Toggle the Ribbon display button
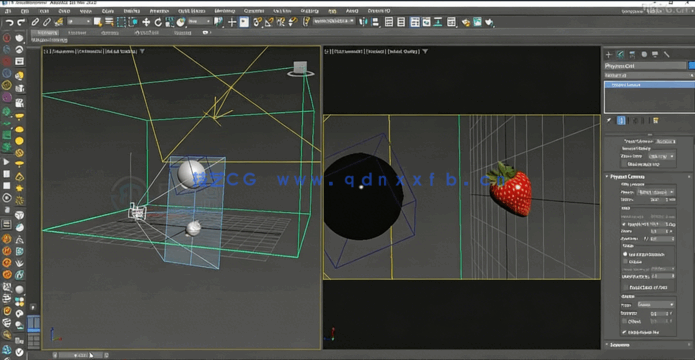Screen dimensions: 695x360 click(415, 22)
